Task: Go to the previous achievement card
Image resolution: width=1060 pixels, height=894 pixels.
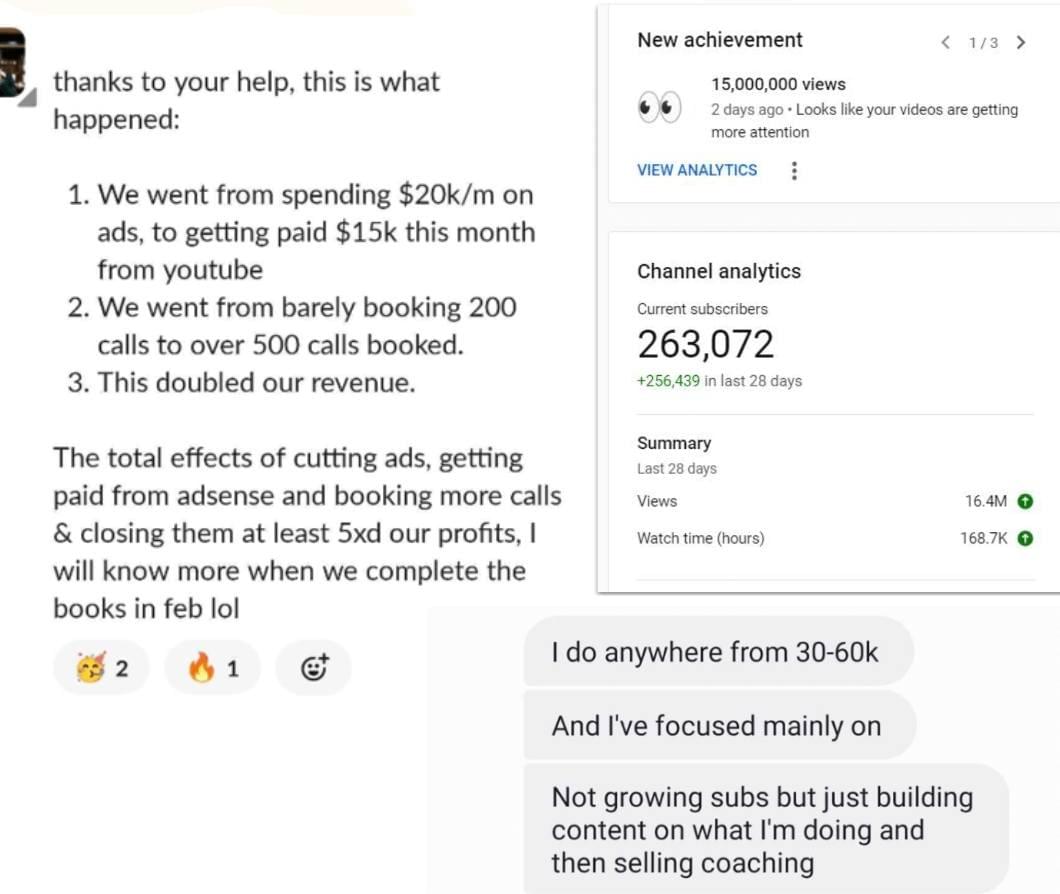Action: click(x=946, y=42)
